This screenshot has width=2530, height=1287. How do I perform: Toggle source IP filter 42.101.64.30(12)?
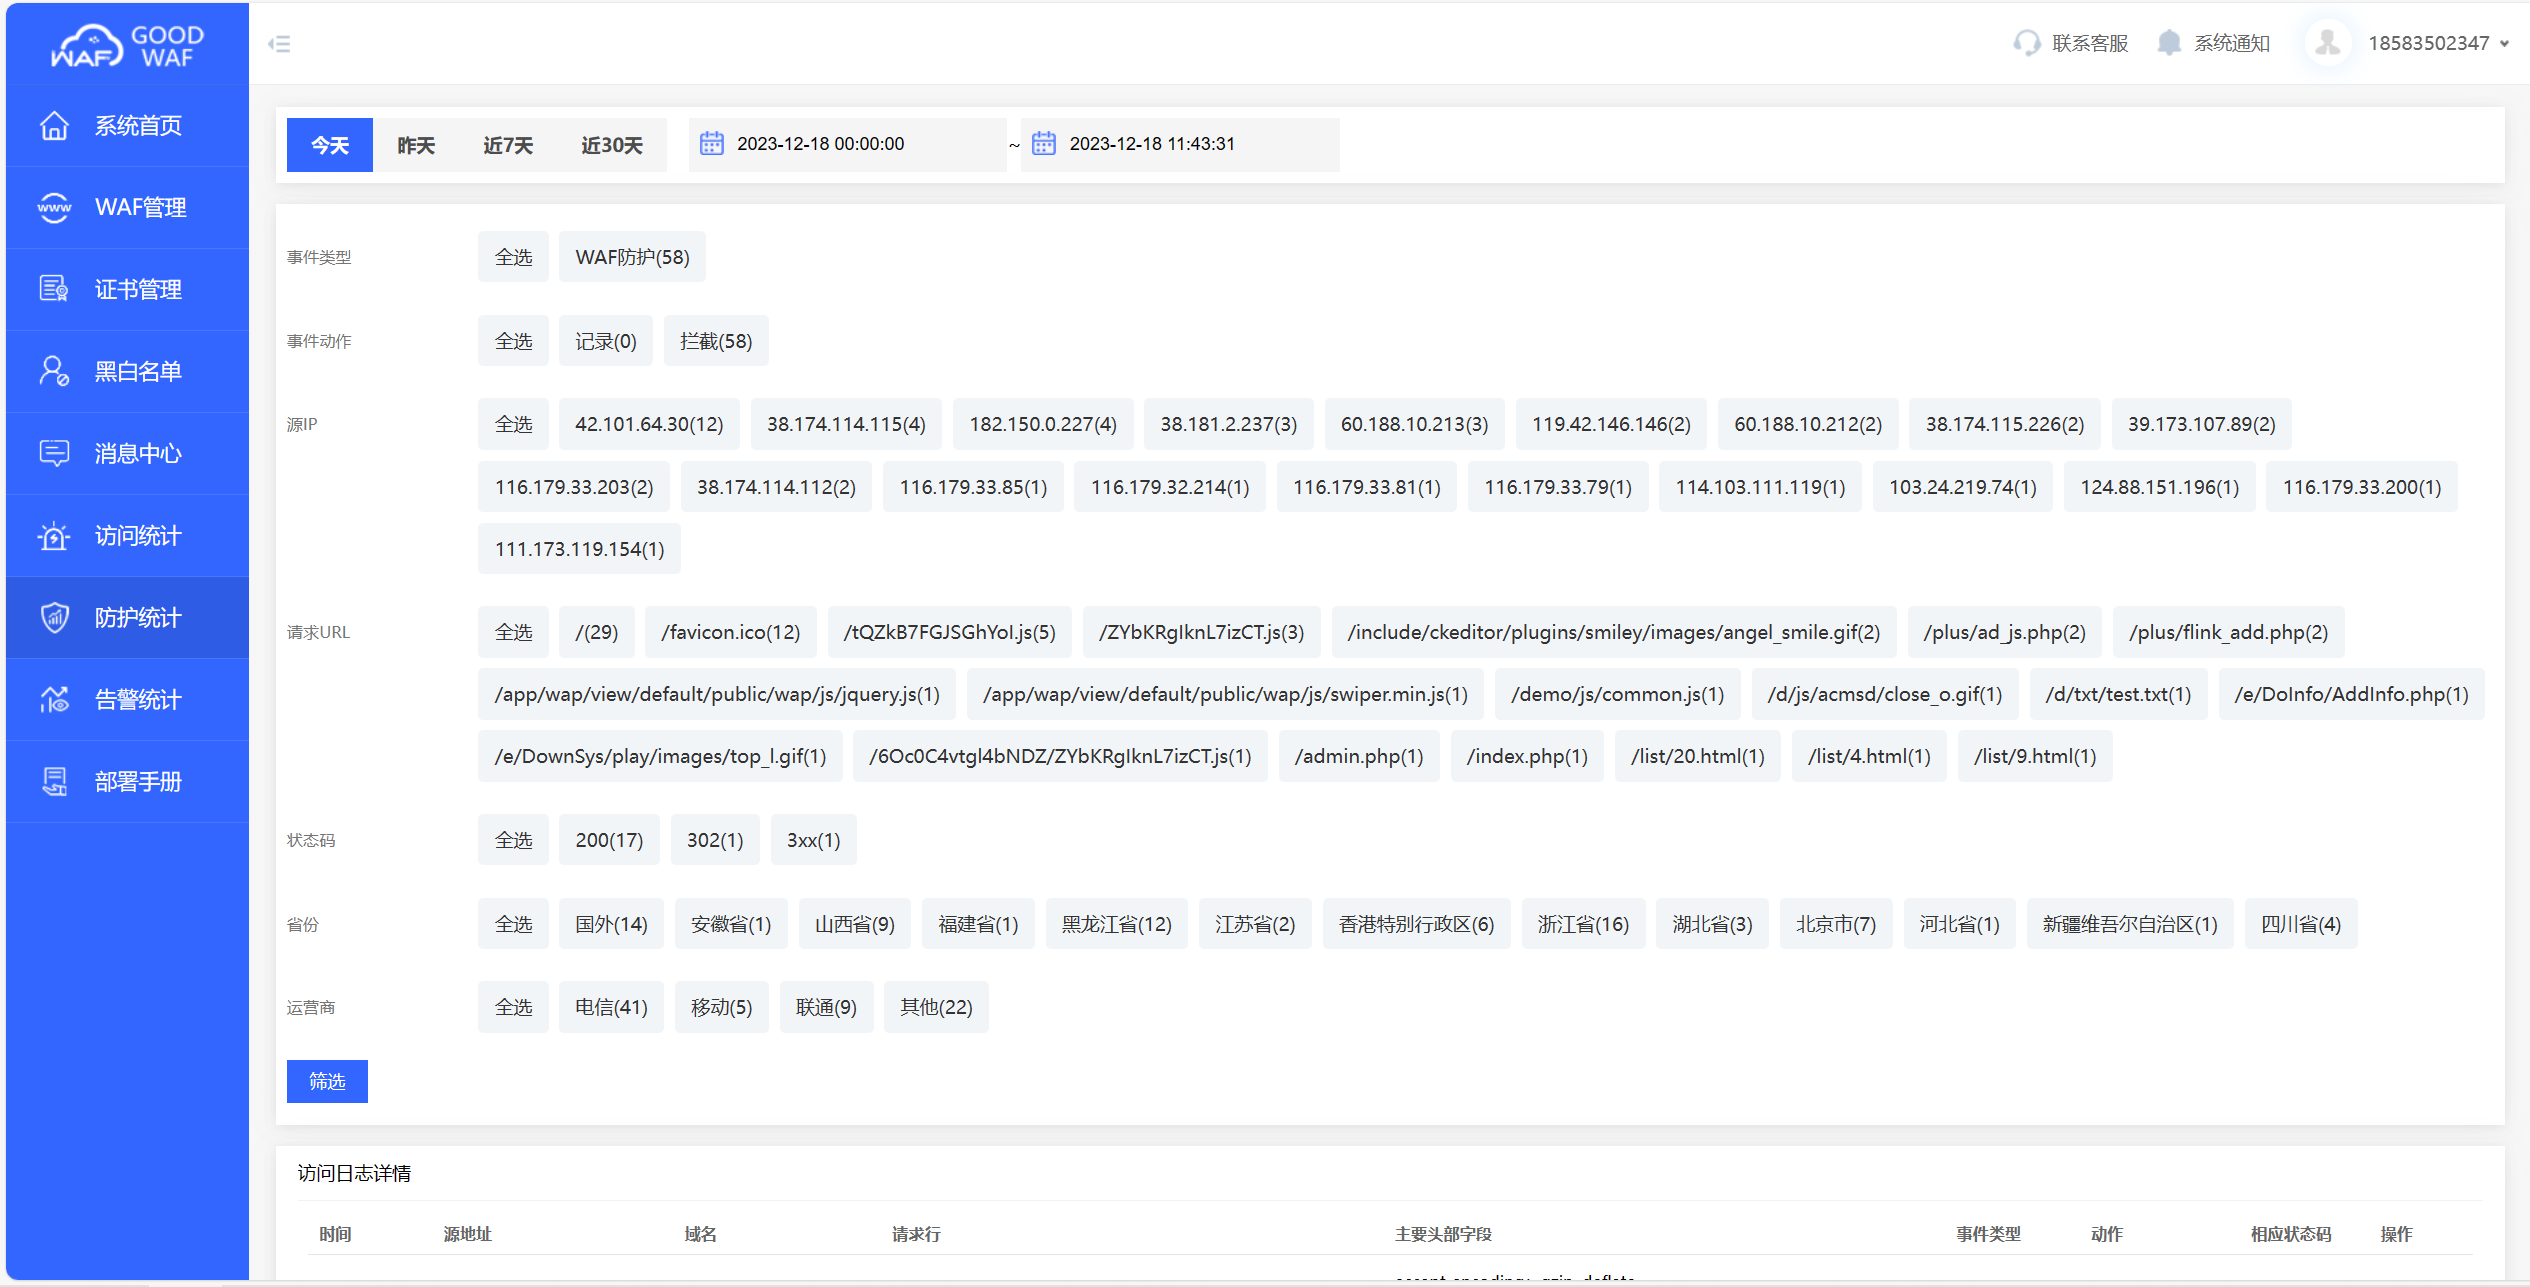[x=648, y=424]
